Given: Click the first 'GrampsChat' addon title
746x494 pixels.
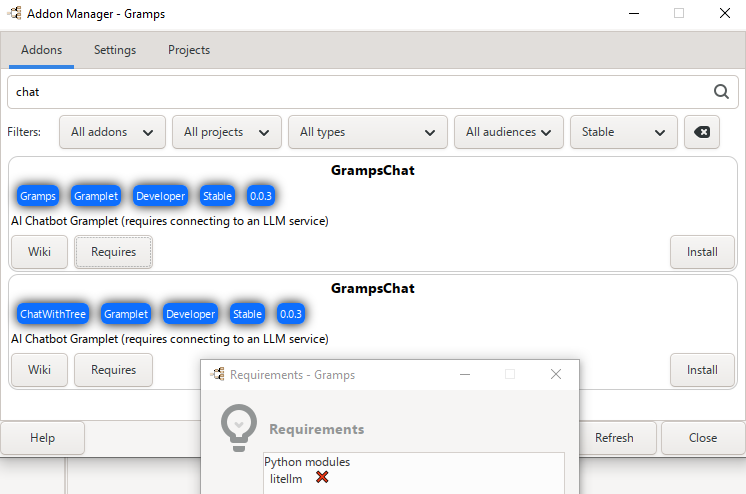Looking at the screenshot, I should pyautogui.click(x=373, y=170).
